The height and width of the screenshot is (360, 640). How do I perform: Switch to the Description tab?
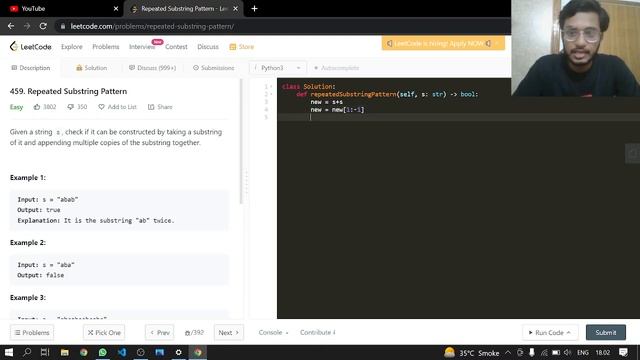tap(31, 68)
